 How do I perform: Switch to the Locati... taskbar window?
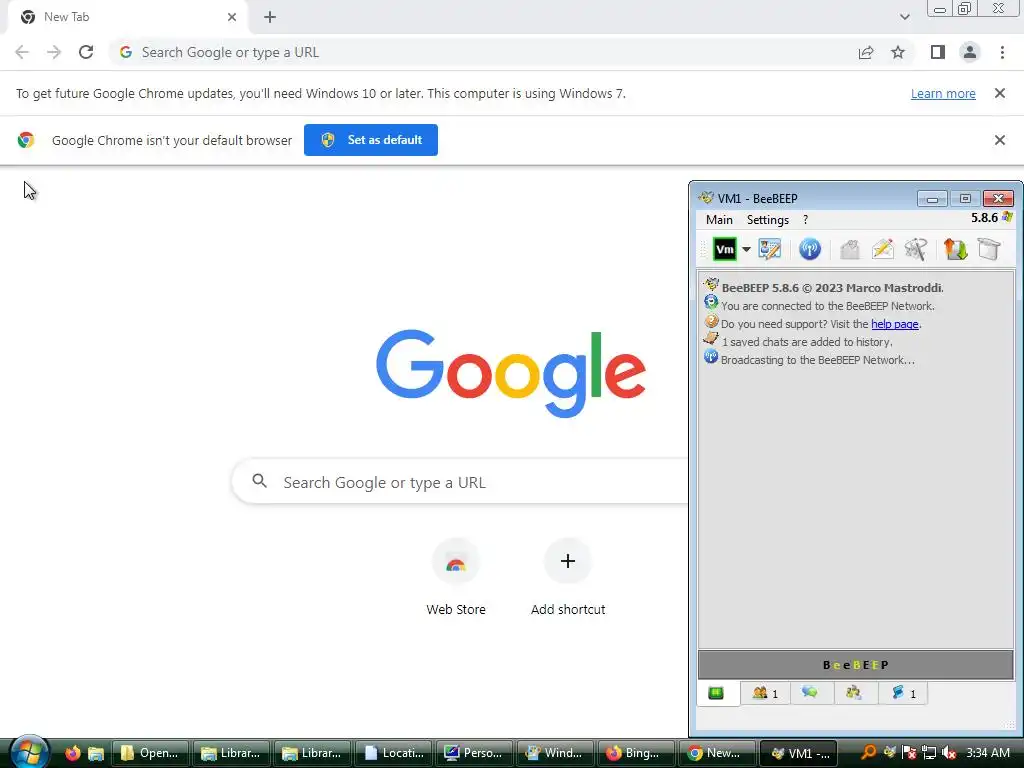393,753
